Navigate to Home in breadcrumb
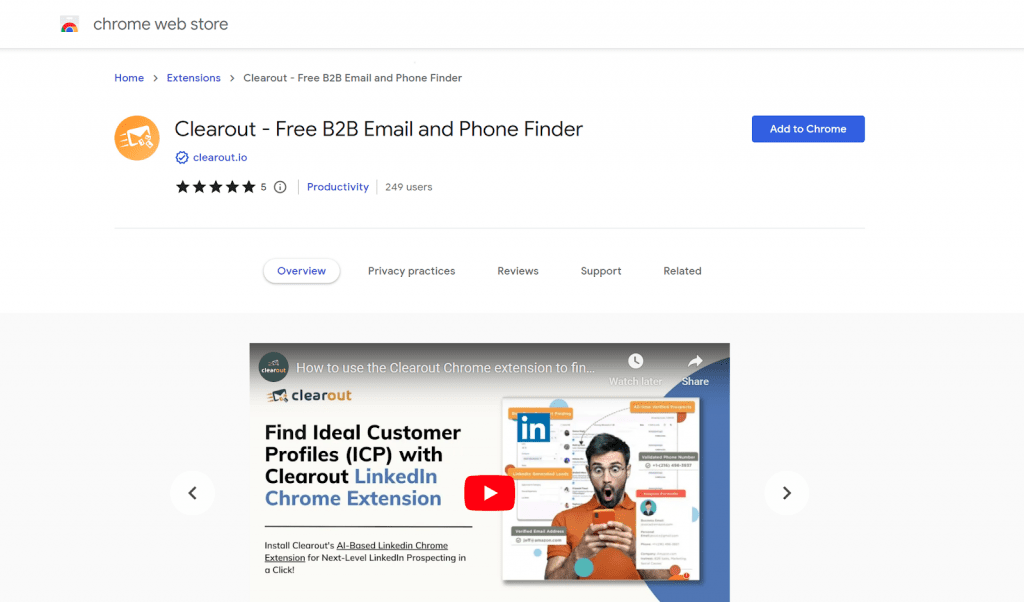 pos(129,78)
